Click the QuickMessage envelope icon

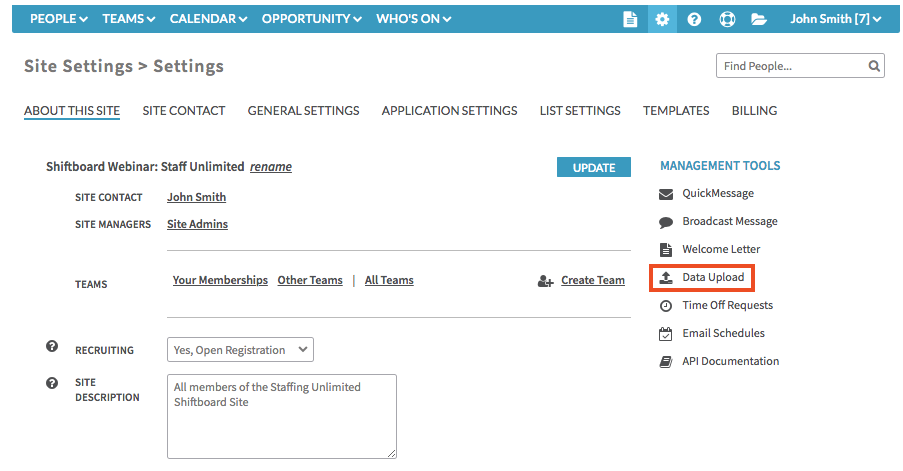click(666, 194)
